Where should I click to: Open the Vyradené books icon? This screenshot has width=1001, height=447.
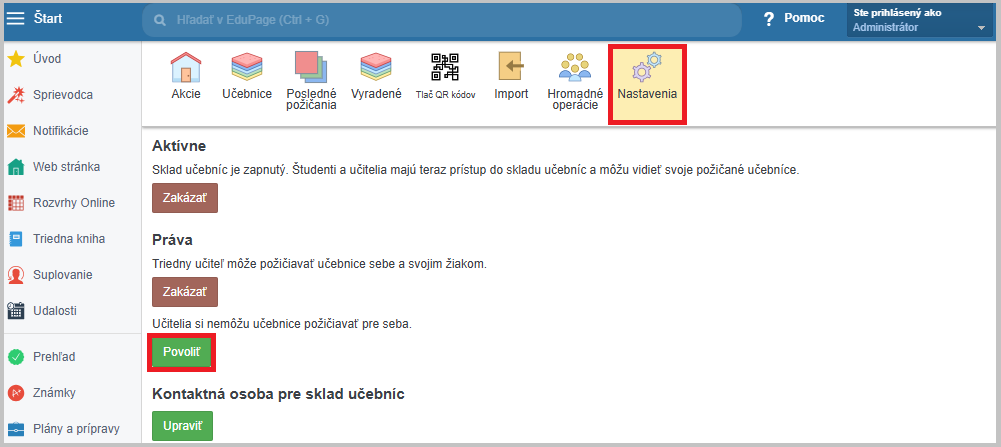coord(376,67)
